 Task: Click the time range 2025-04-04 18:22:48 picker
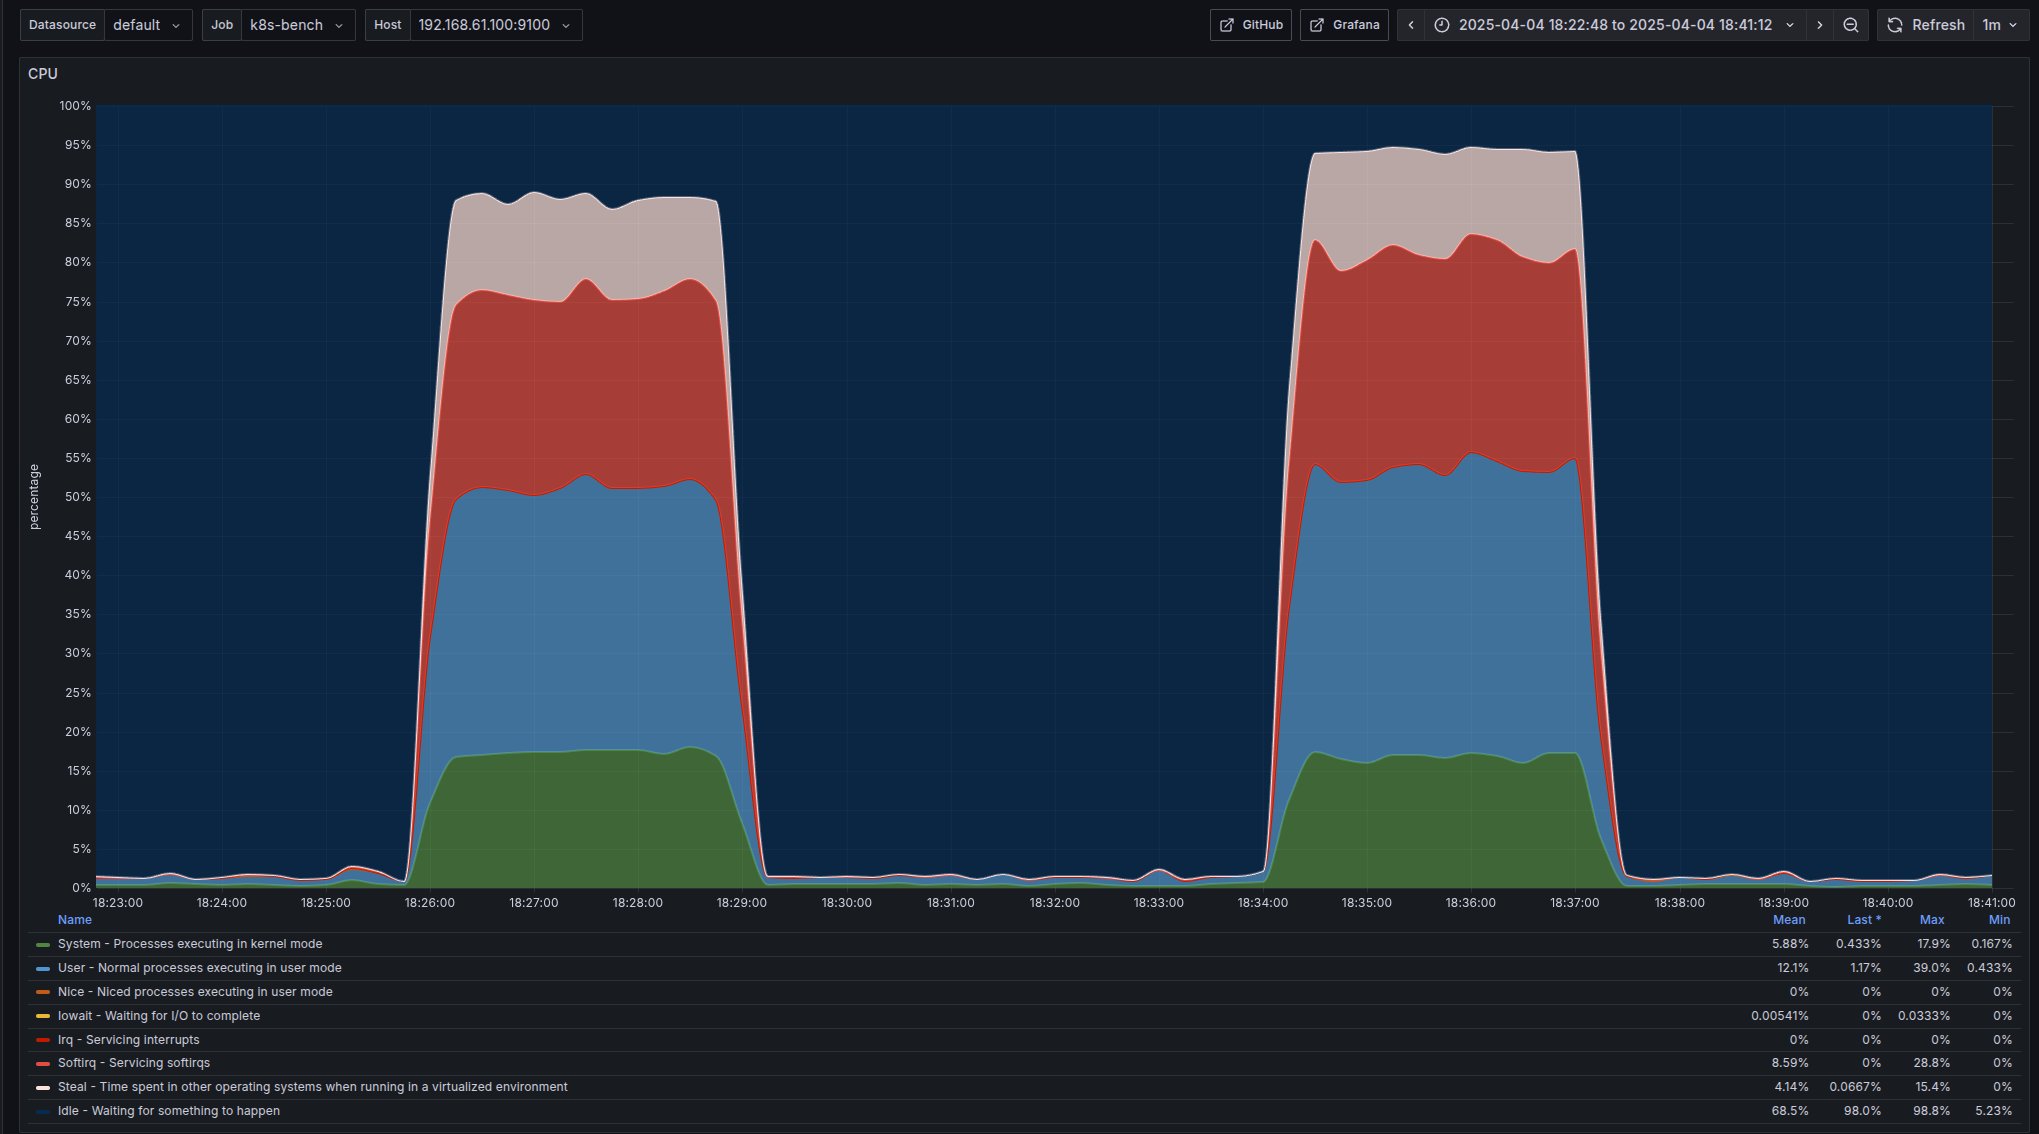coord(1610,25)
